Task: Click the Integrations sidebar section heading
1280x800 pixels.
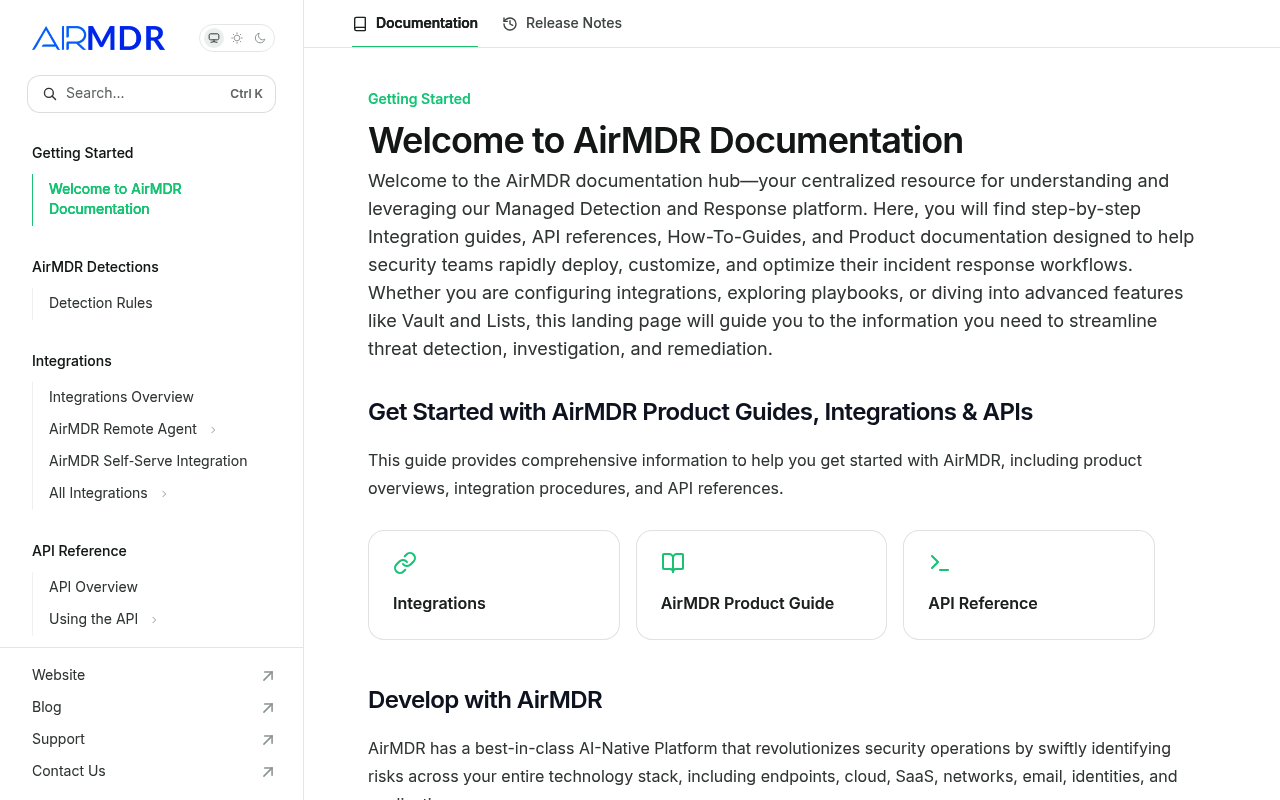Action: (72, 361)
